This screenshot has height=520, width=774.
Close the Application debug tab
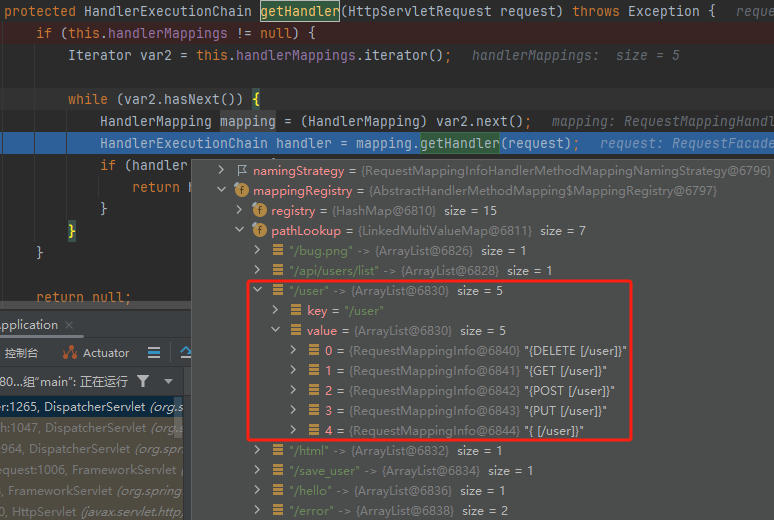click(x=69, y=324)
